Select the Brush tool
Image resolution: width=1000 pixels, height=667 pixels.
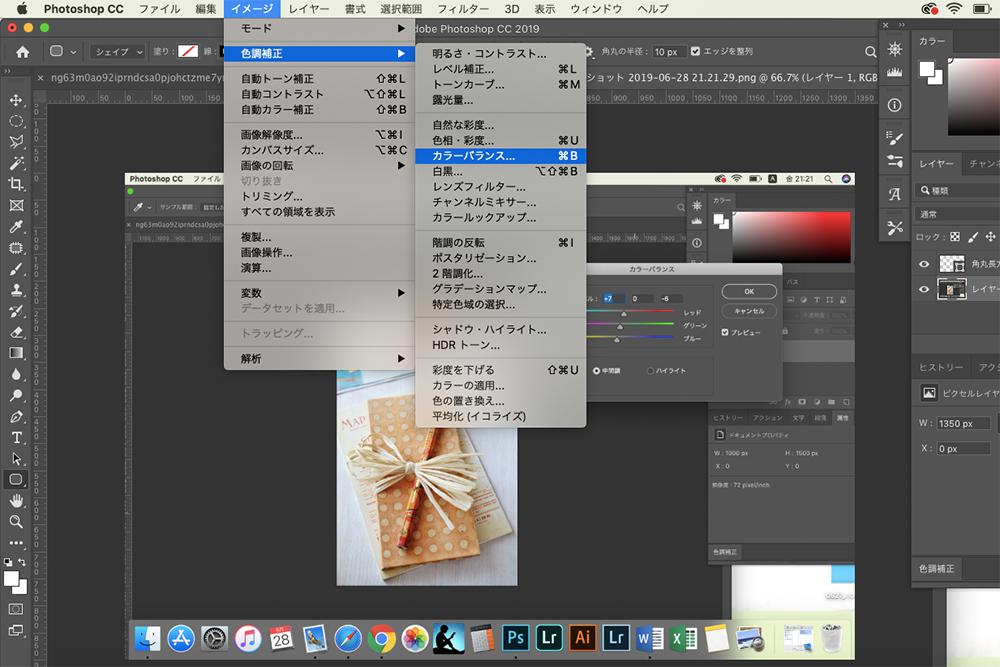click(x=16, y=268)
